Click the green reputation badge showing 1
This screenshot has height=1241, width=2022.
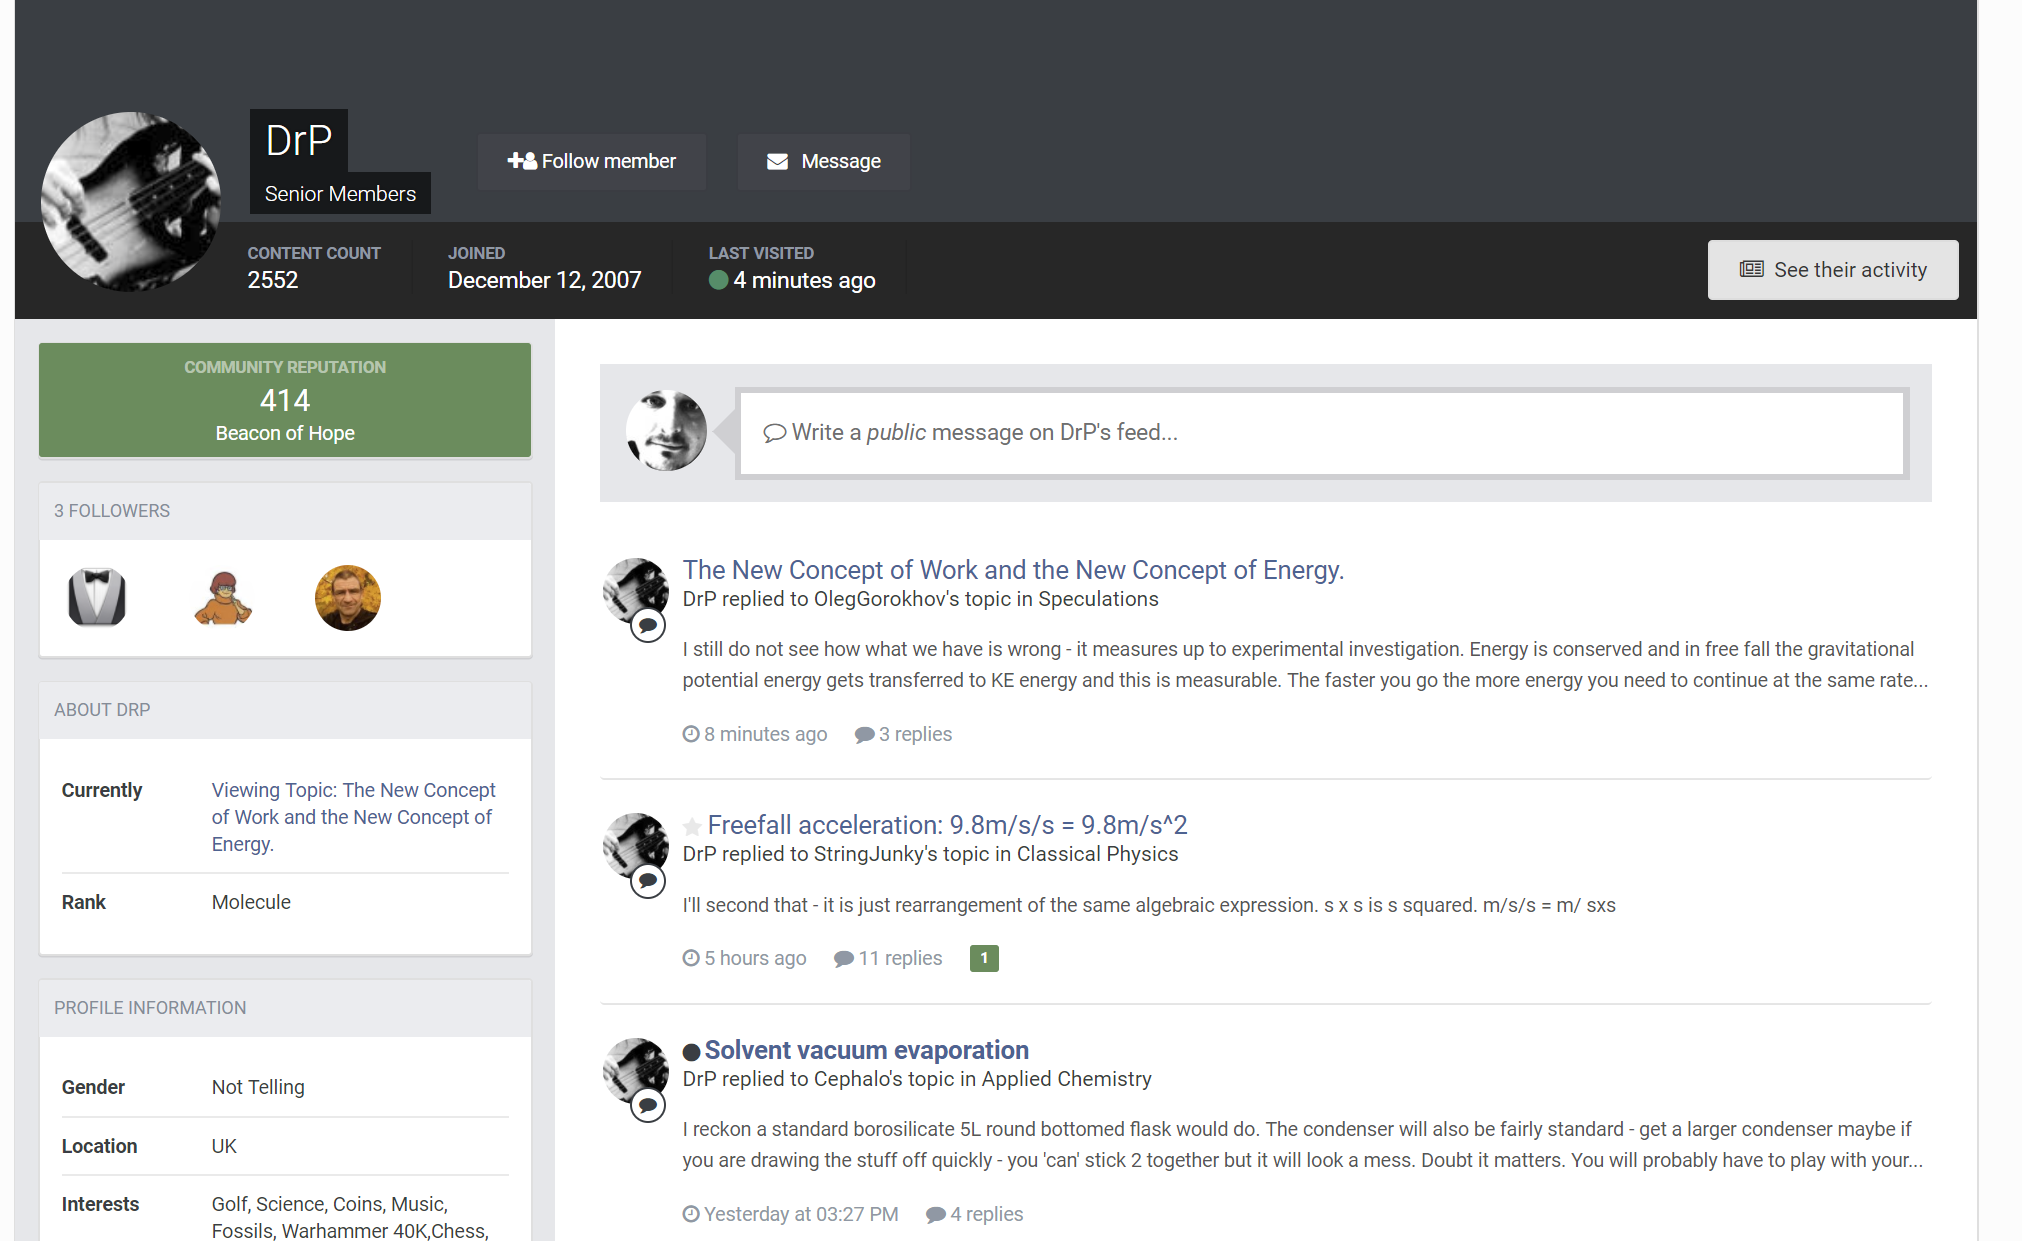click(x=983, y=958)
